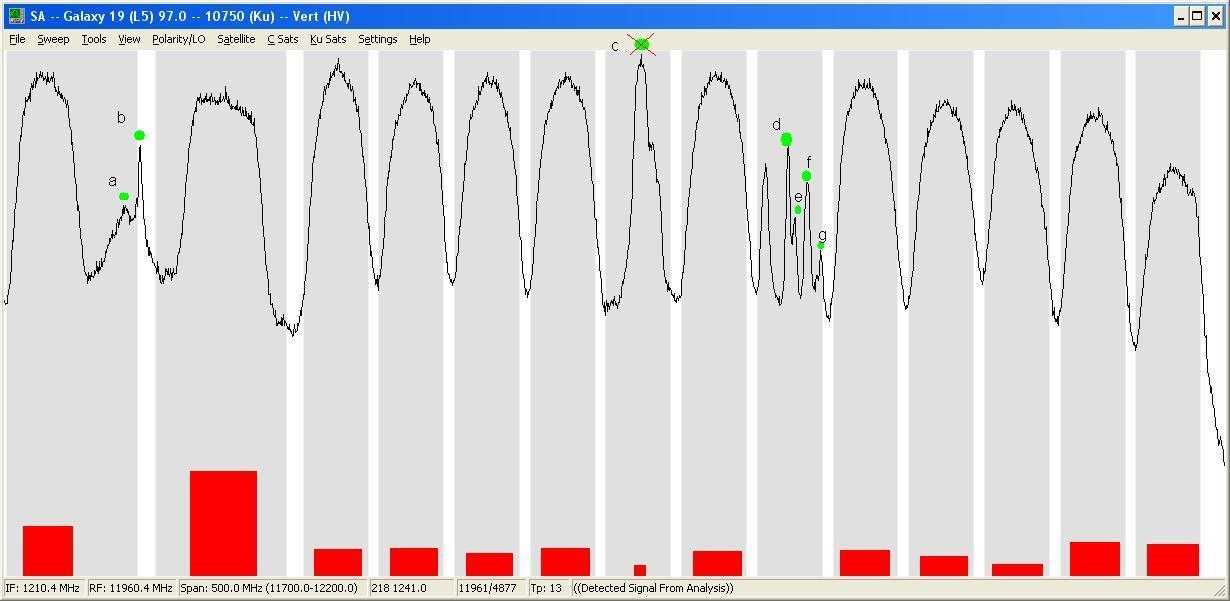Click the small green marker labeled e
The width and height of the screenshot is (1230, 601).
pyautogui.click(x=798, y=210)
